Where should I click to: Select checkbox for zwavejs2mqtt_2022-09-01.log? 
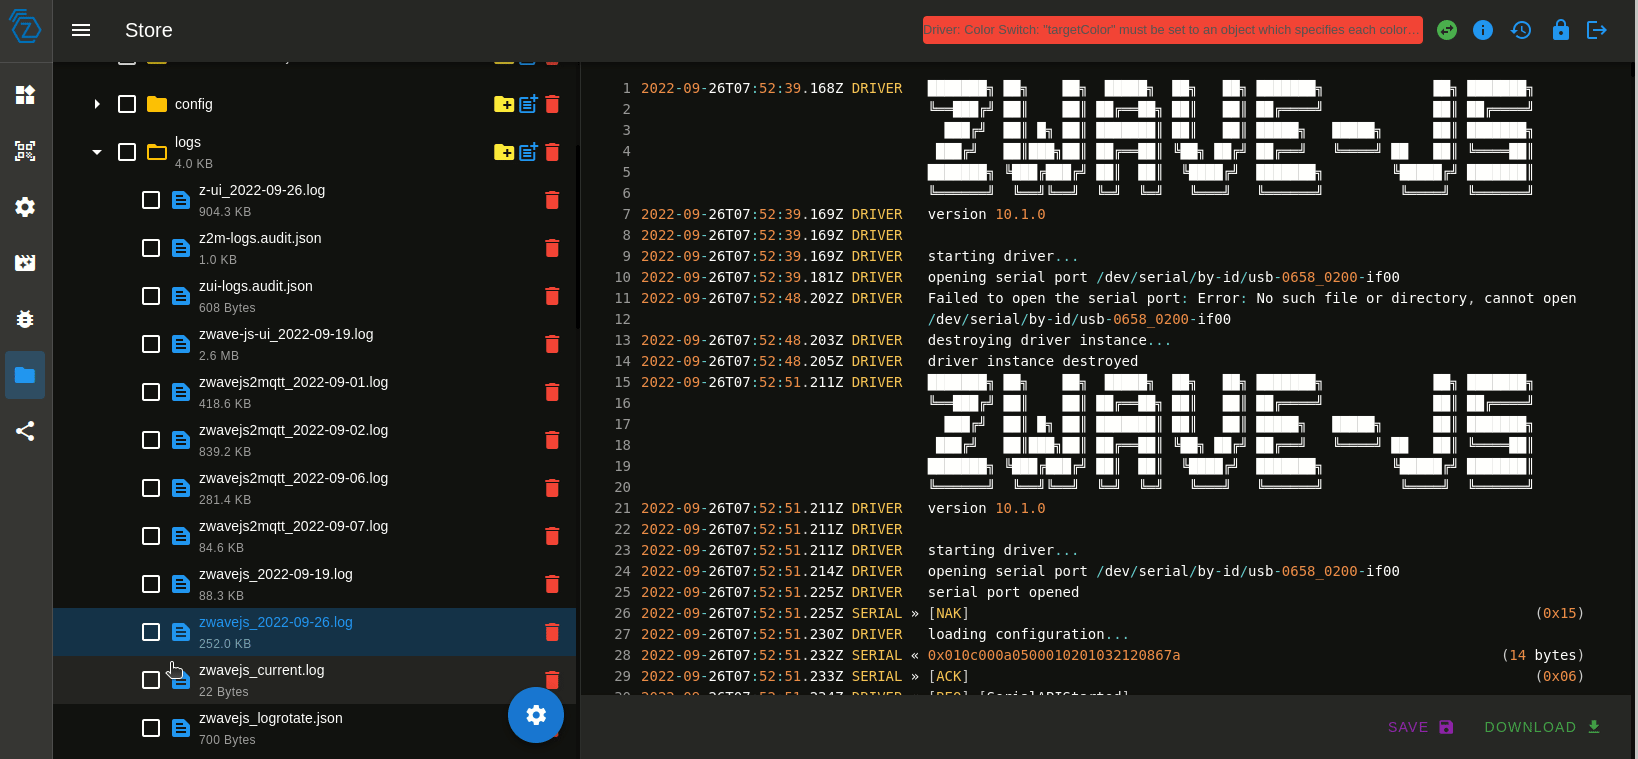click(151, 392)
